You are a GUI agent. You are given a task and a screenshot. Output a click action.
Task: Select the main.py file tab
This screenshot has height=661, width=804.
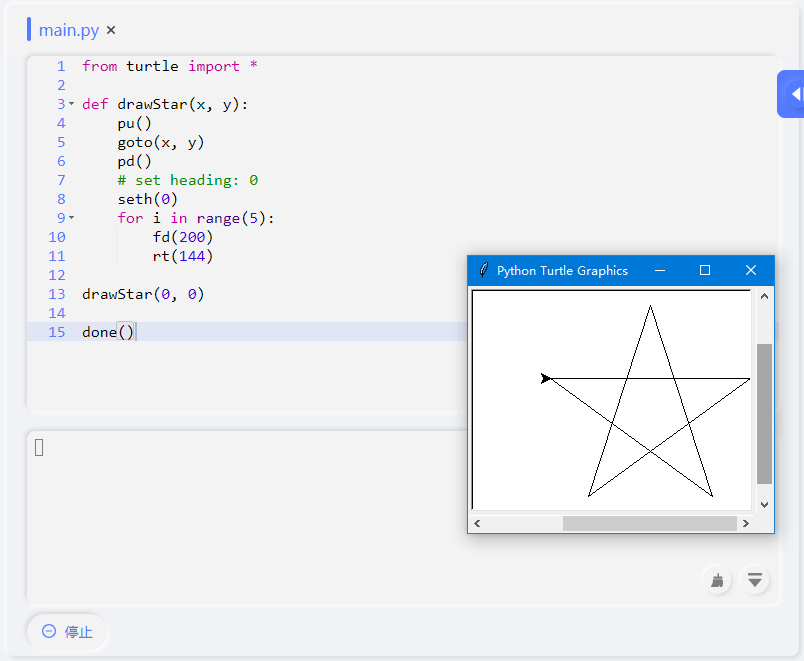pyautogui.click(x=69, y=30)
